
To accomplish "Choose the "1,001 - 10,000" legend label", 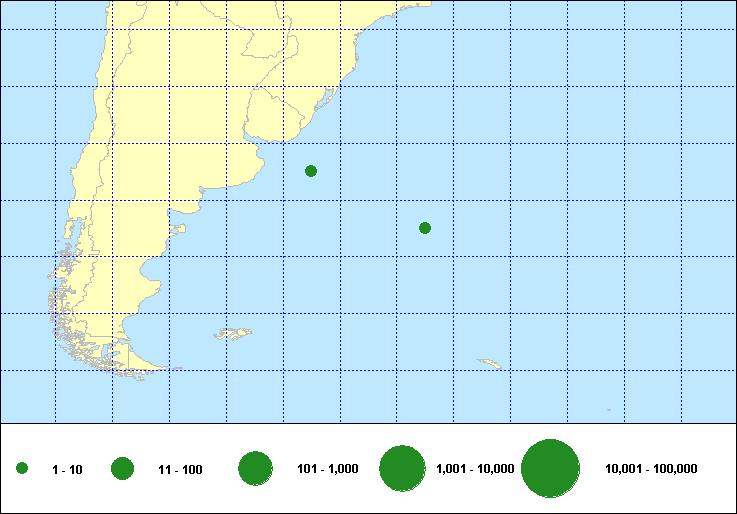I will pos(475,469).
